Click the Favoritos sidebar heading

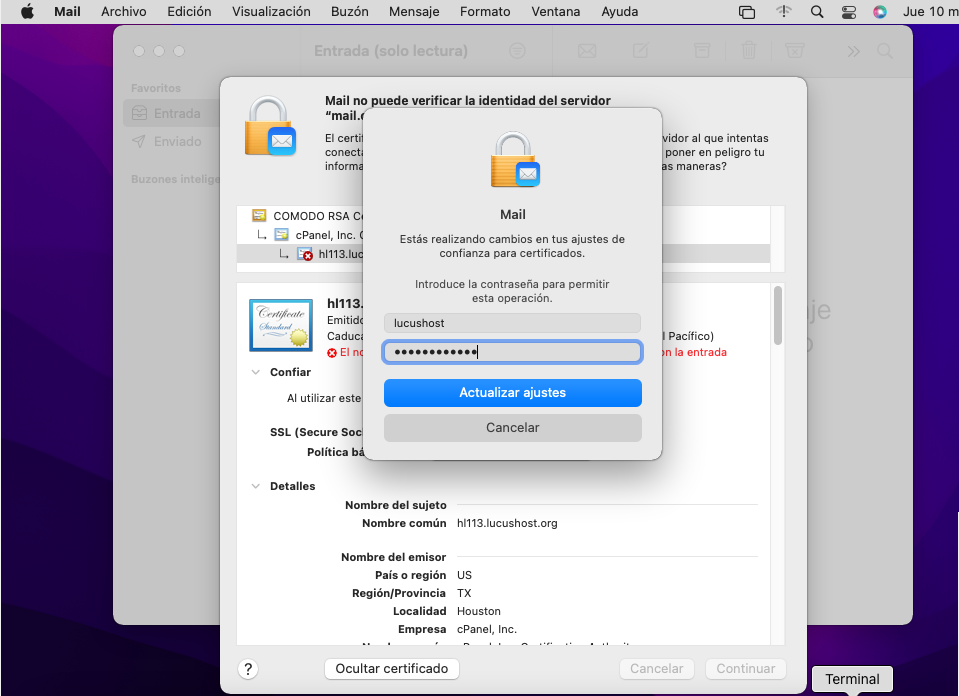156,88
